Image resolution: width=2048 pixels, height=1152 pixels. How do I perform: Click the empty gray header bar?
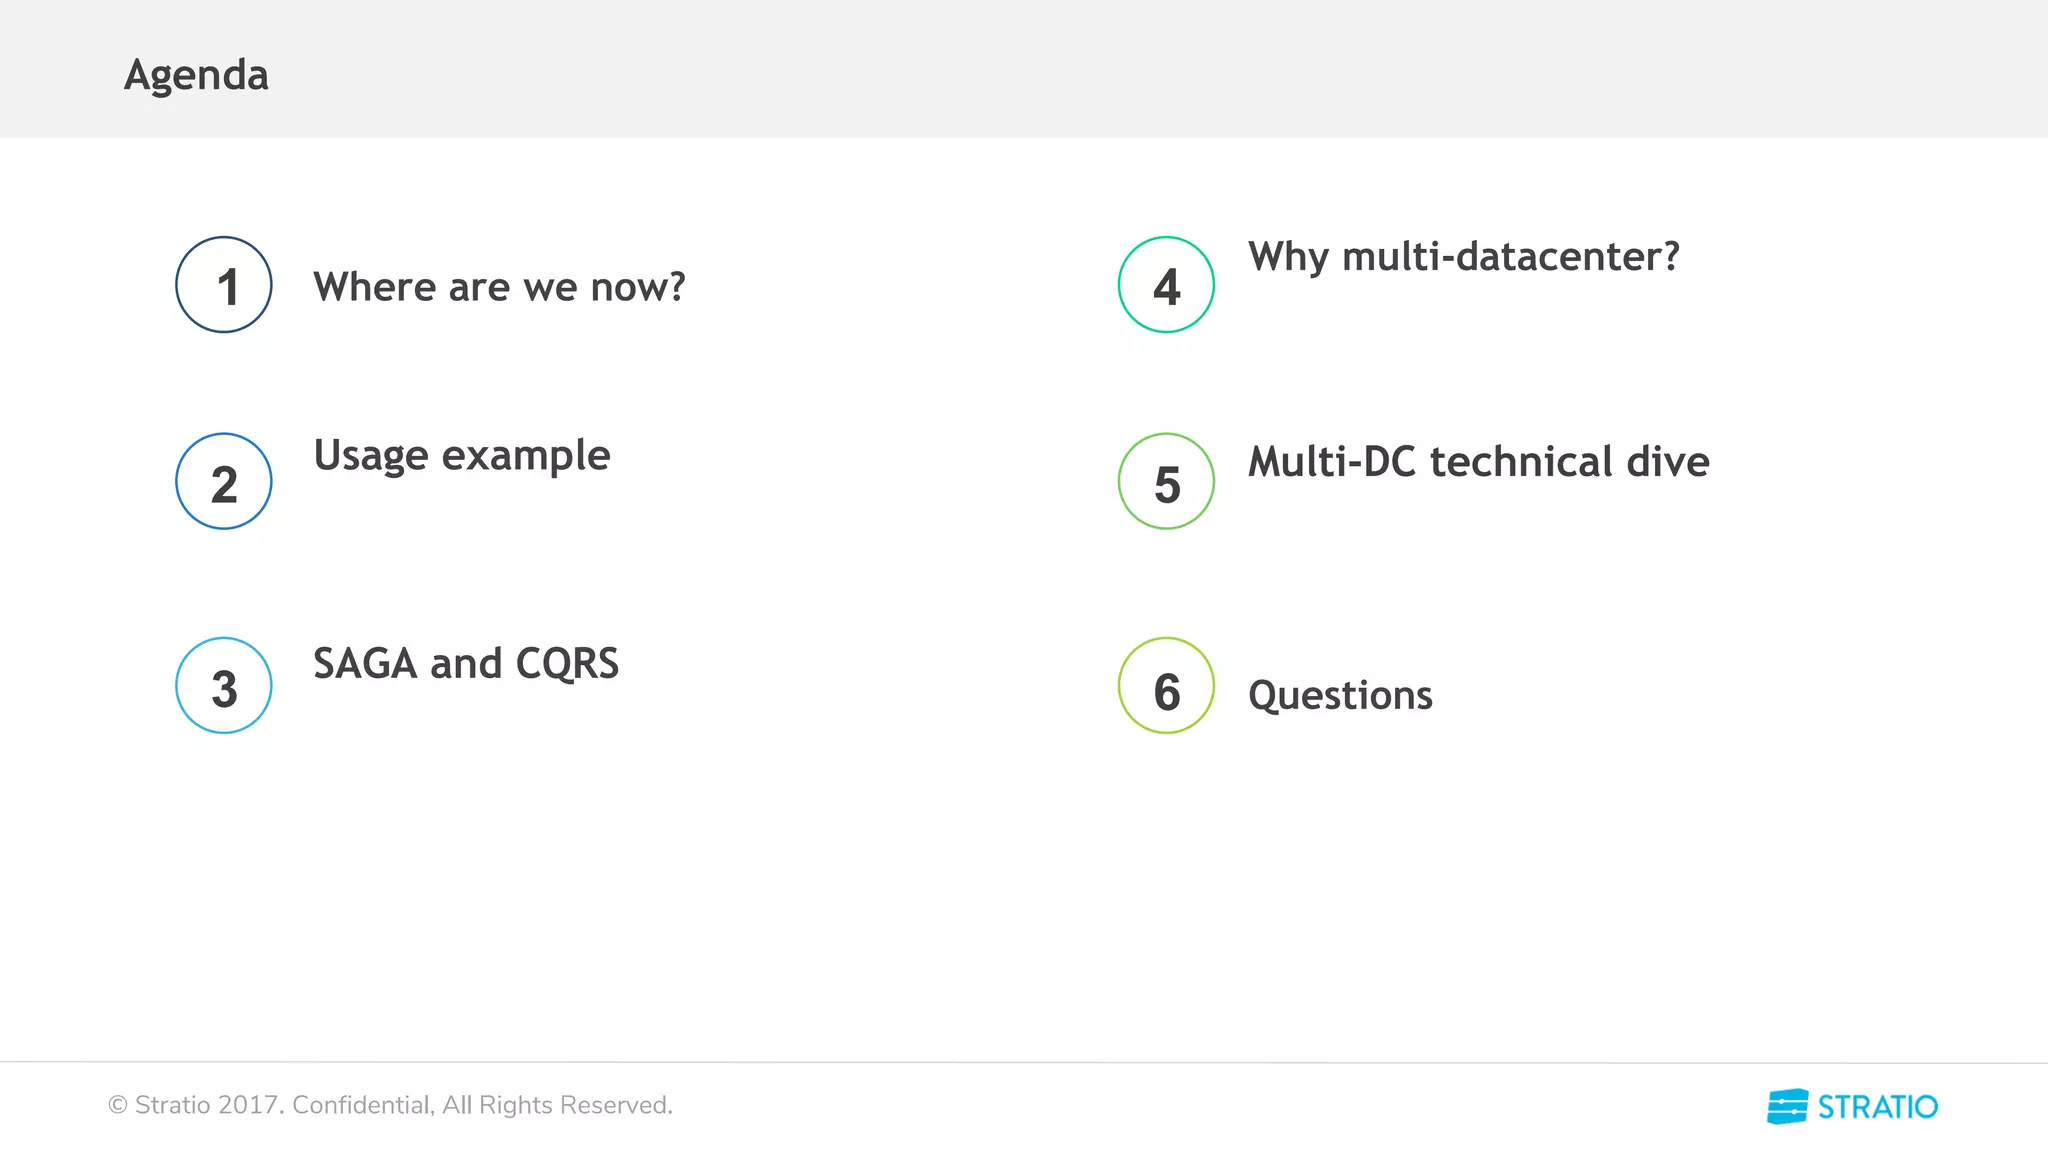click(1100, 70)
